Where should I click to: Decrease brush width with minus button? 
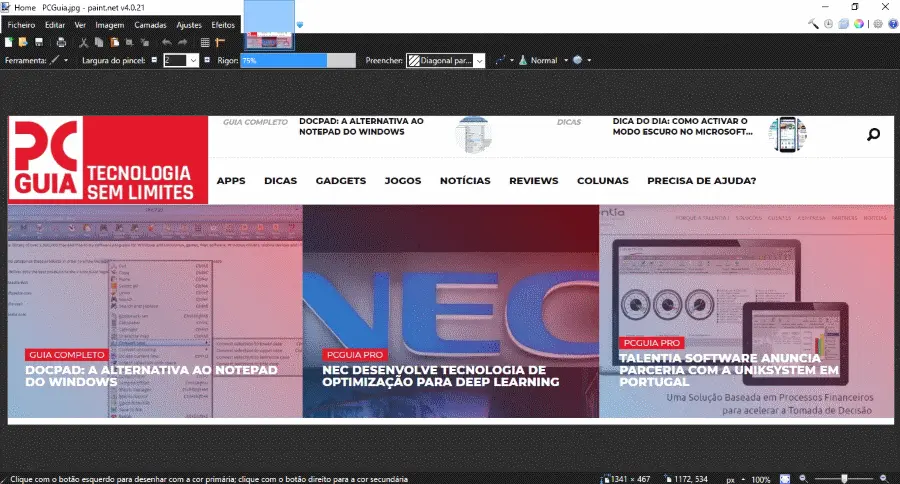tap(154, 60)
